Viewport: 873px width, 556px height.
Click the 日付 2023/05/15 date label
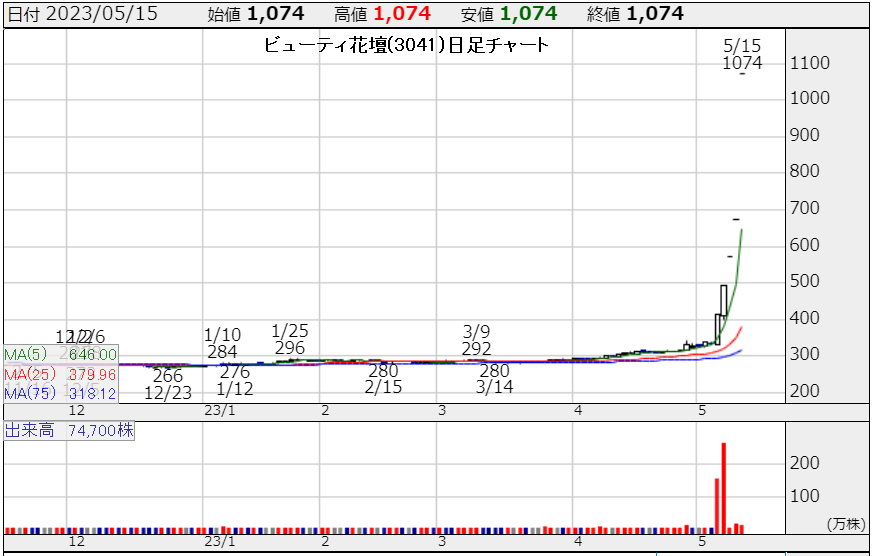coord(81,13)
